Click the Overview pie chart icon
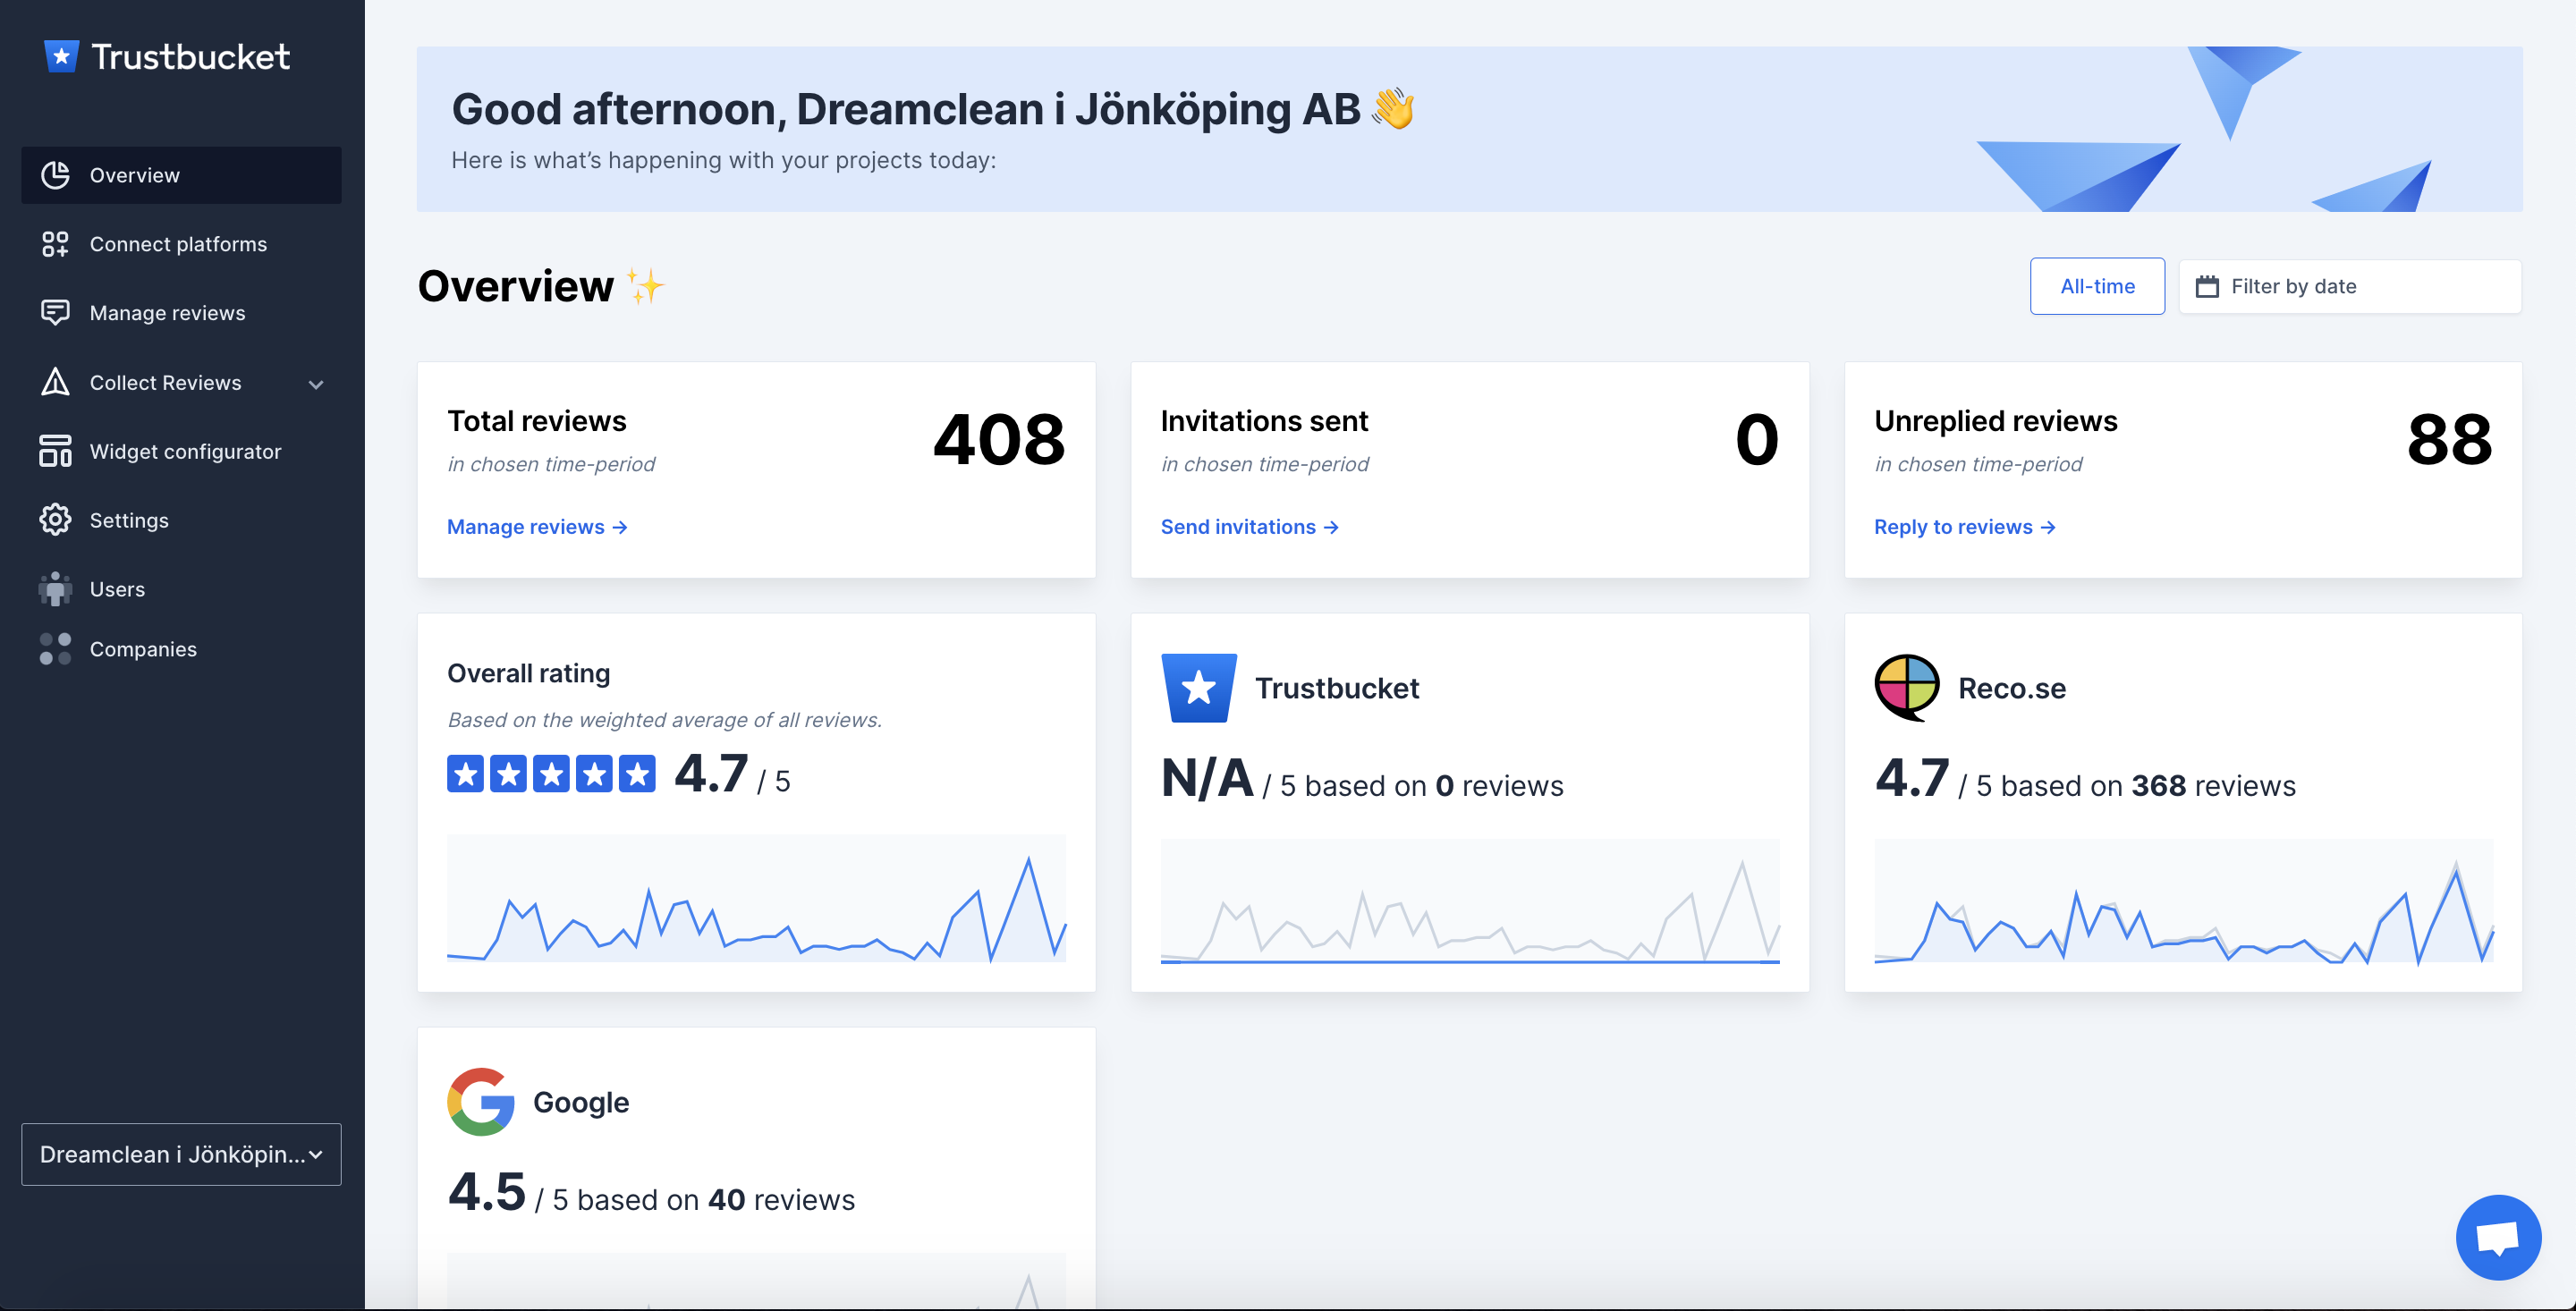This screenshot has width=2576, height=1311. [55, 175]
